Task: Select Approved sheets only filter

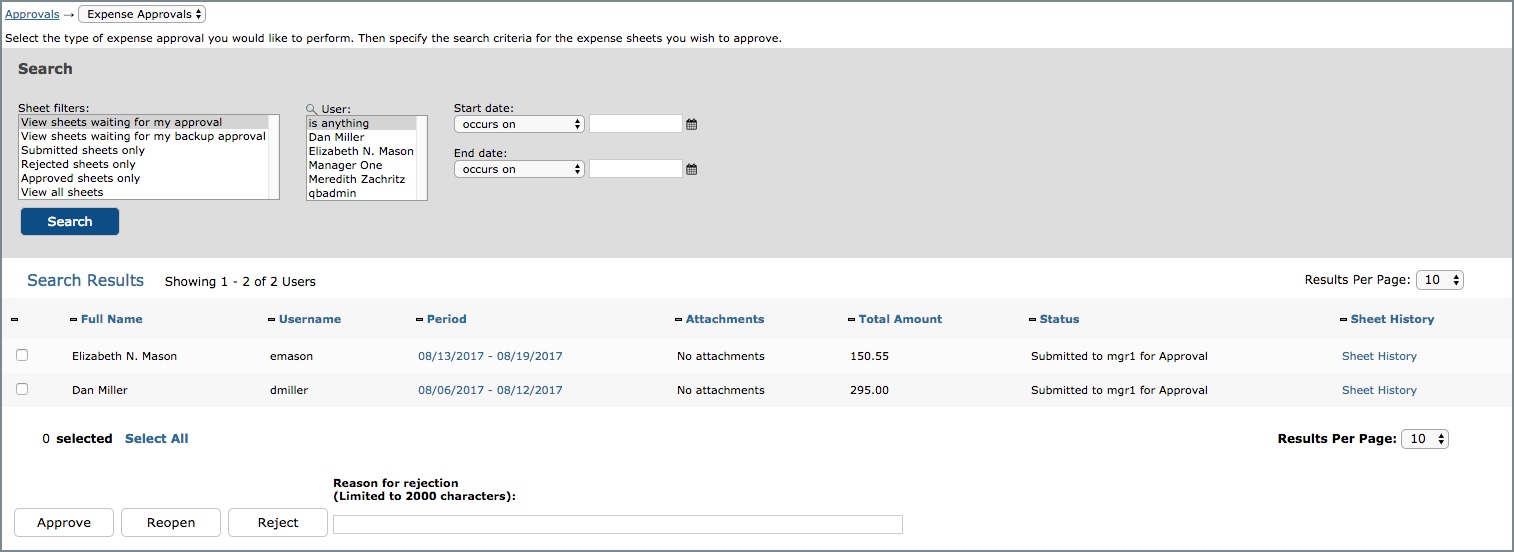Action: (x=144, y=178)
